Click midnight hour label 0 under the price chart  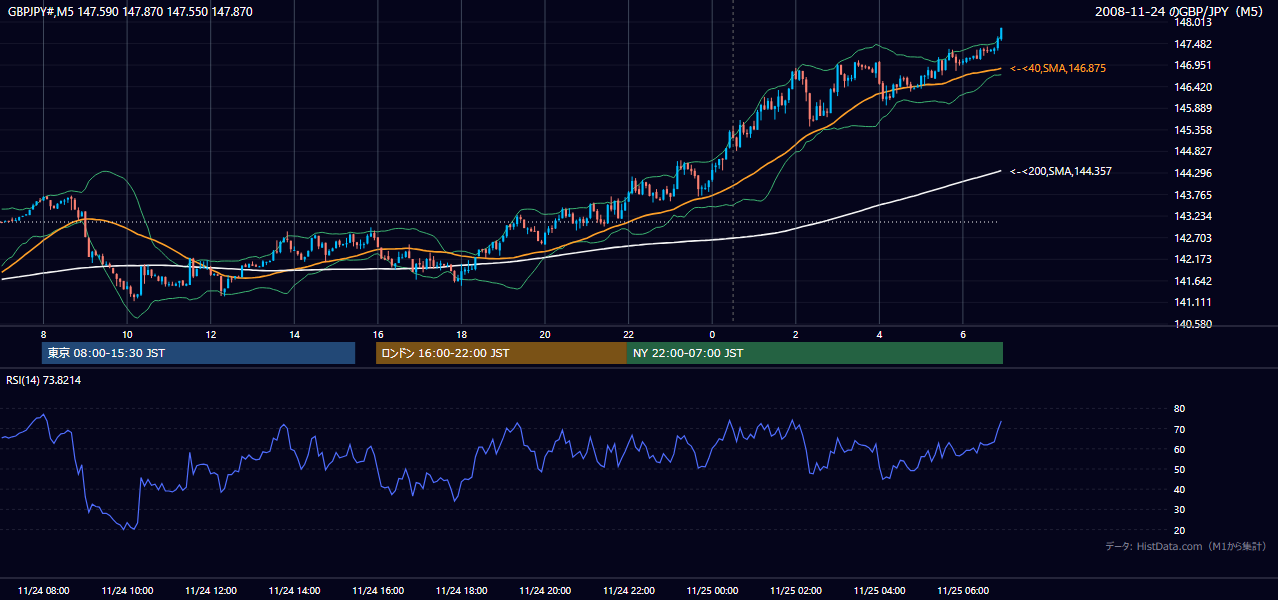pyautogui.click(x=712, y=334)
